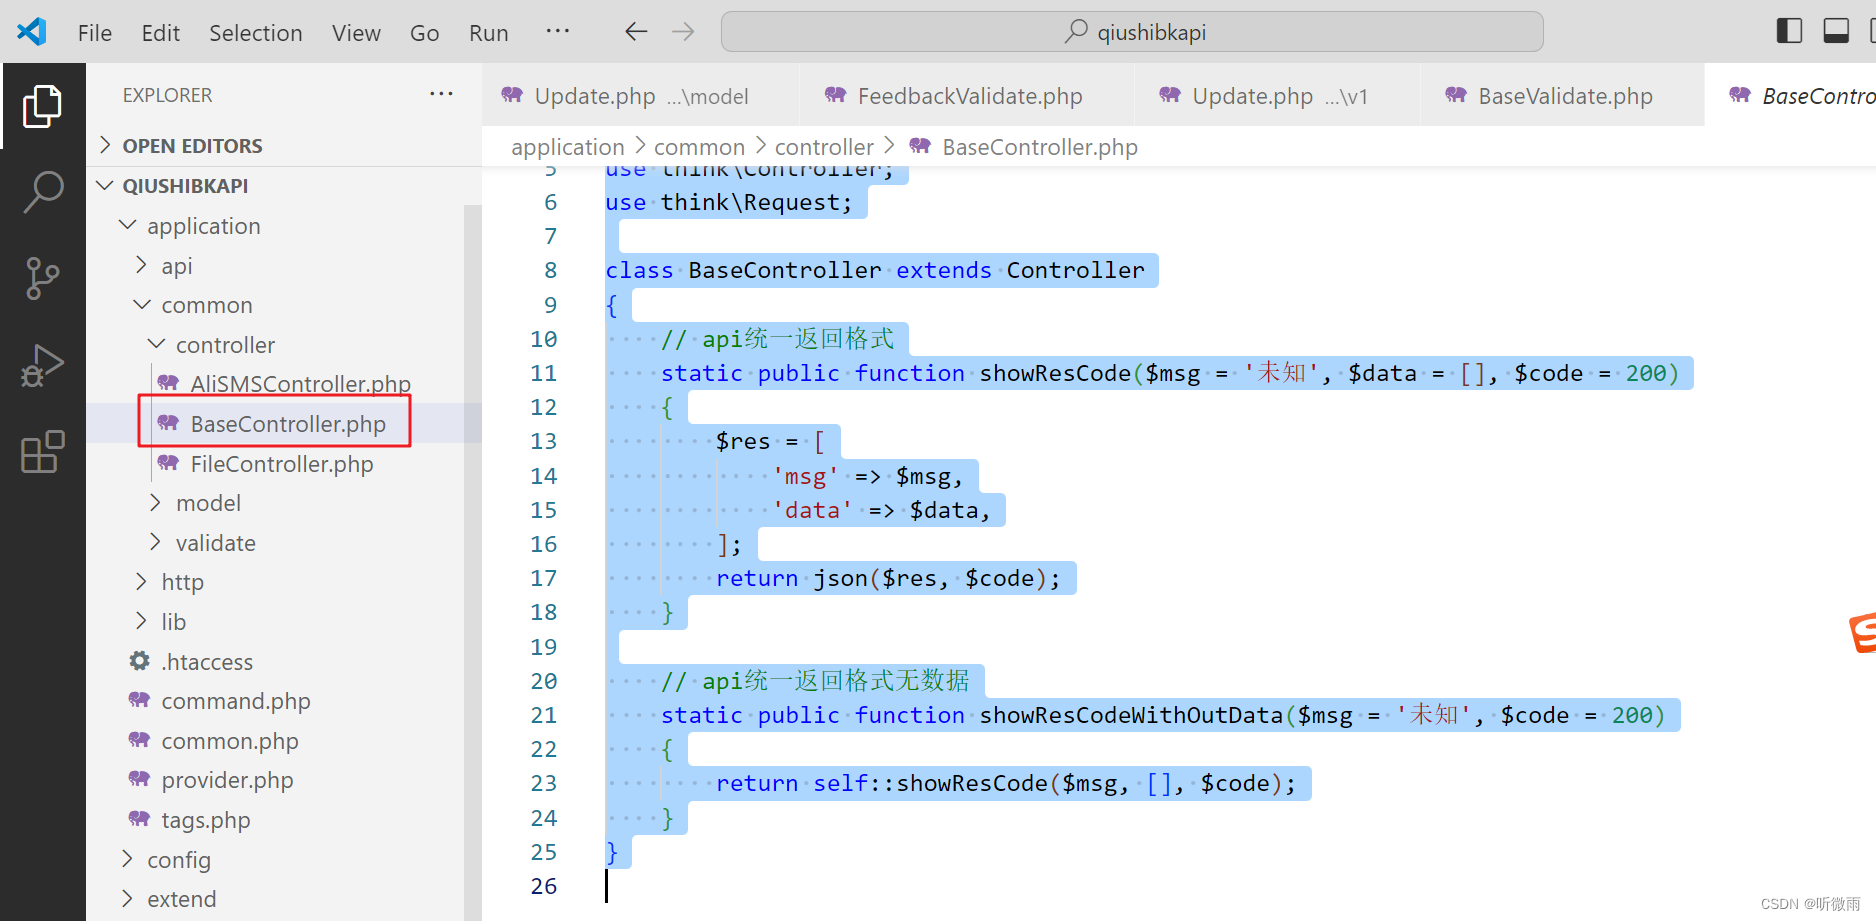Toggle the primary side bar layout icon
Screen dimensions: 1876x921
pyautogui.click(x=1789, y=32)
